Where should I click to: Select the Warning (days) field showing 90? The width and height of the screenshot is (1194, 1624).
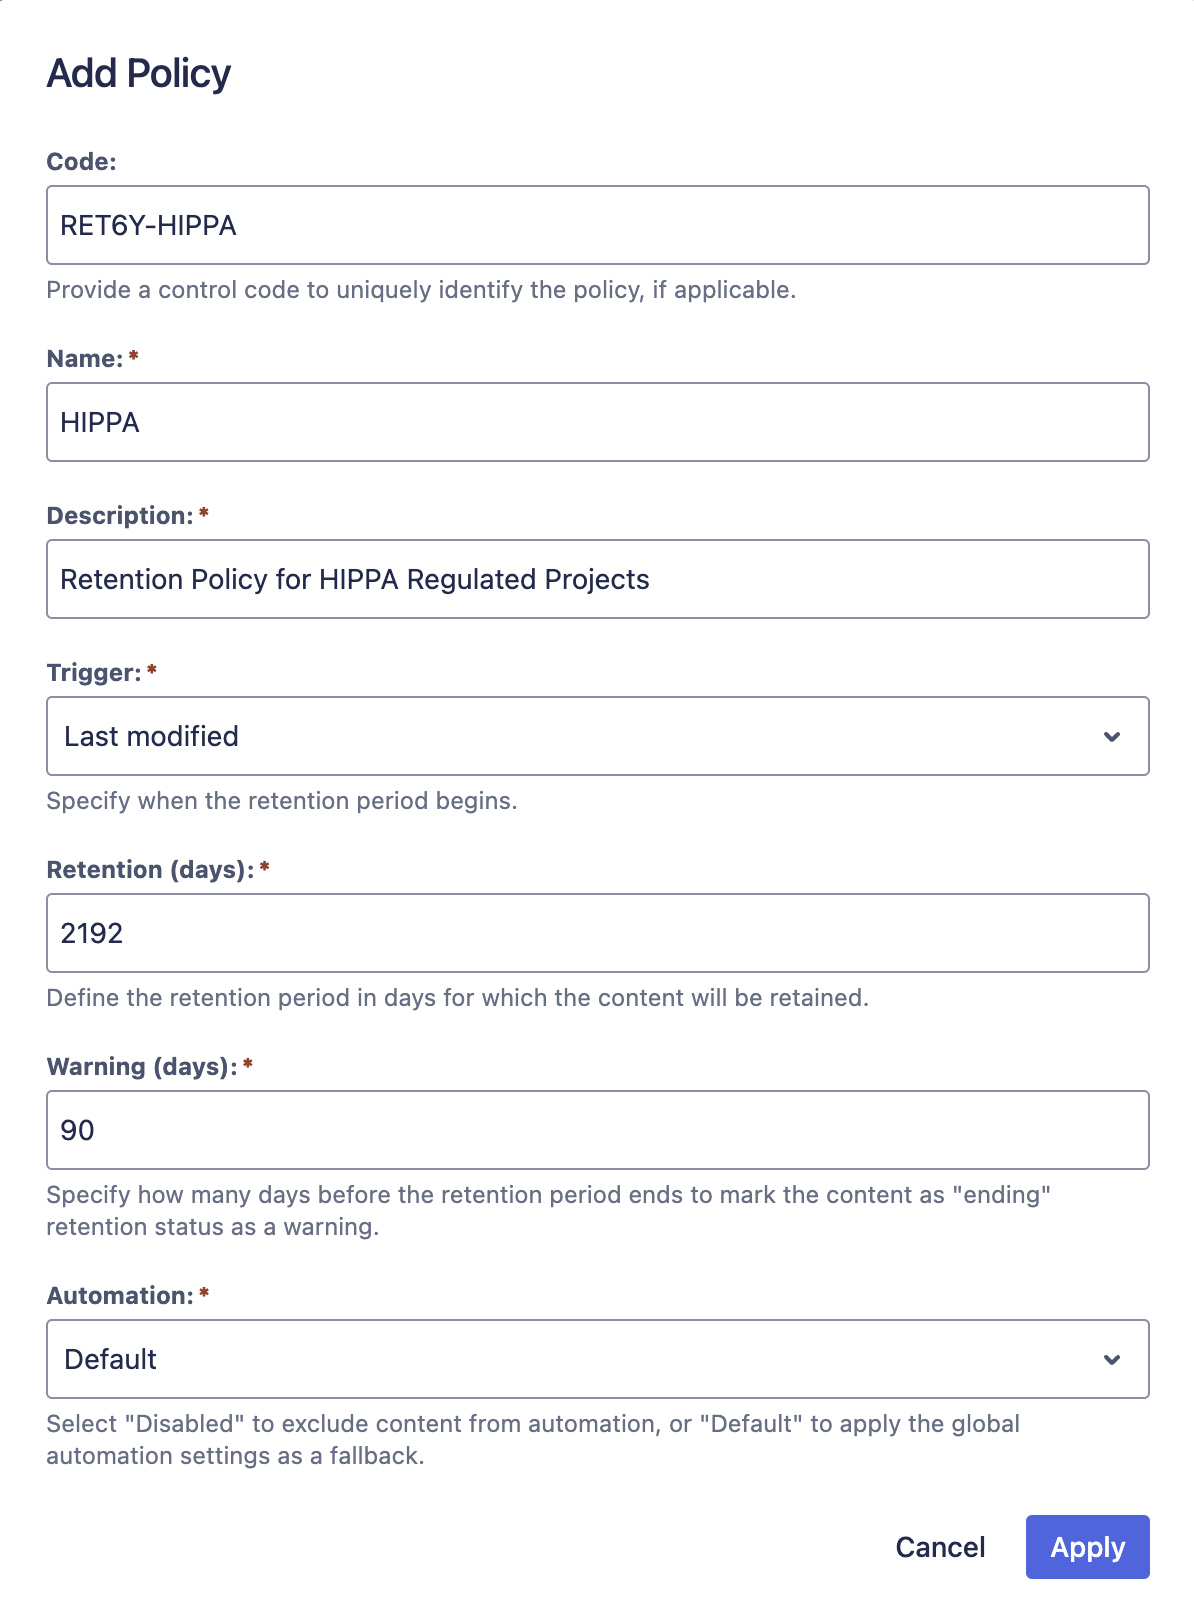pyautogui.click(x=597, y=1130)
